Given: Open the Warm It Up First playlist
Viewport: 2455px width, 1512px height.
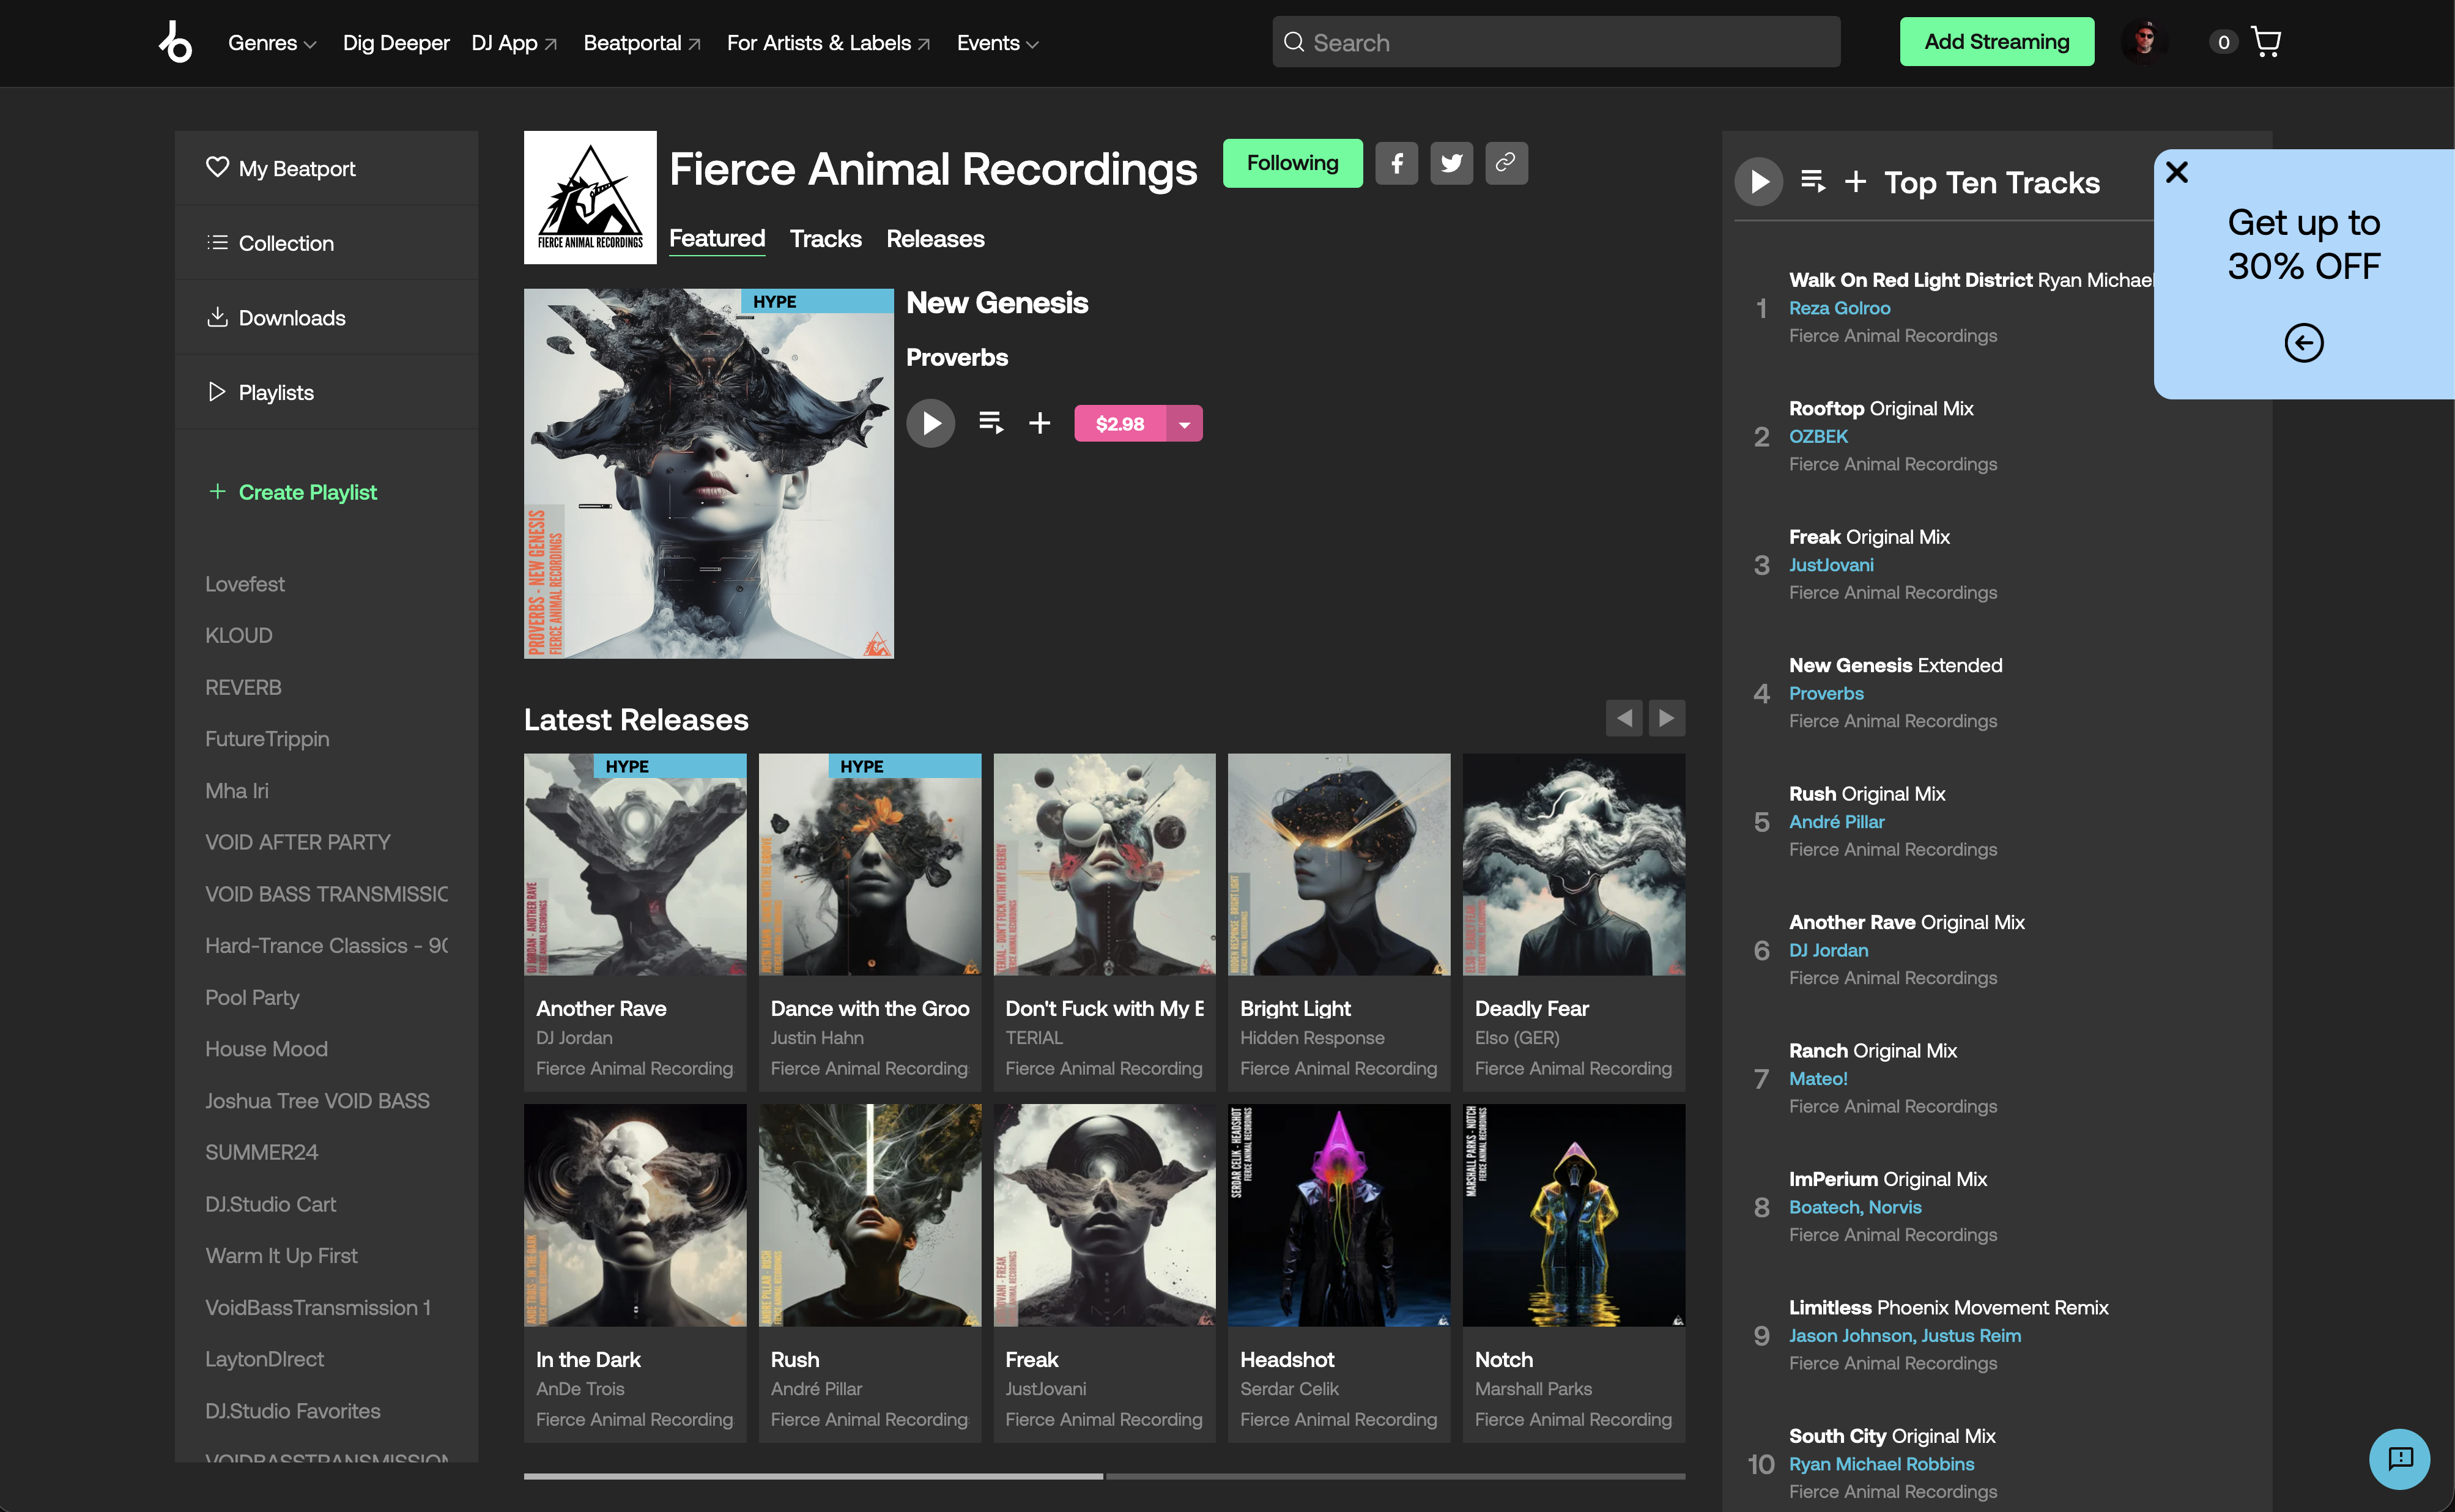Looking at the screenshot, I should coord(281,1255).
